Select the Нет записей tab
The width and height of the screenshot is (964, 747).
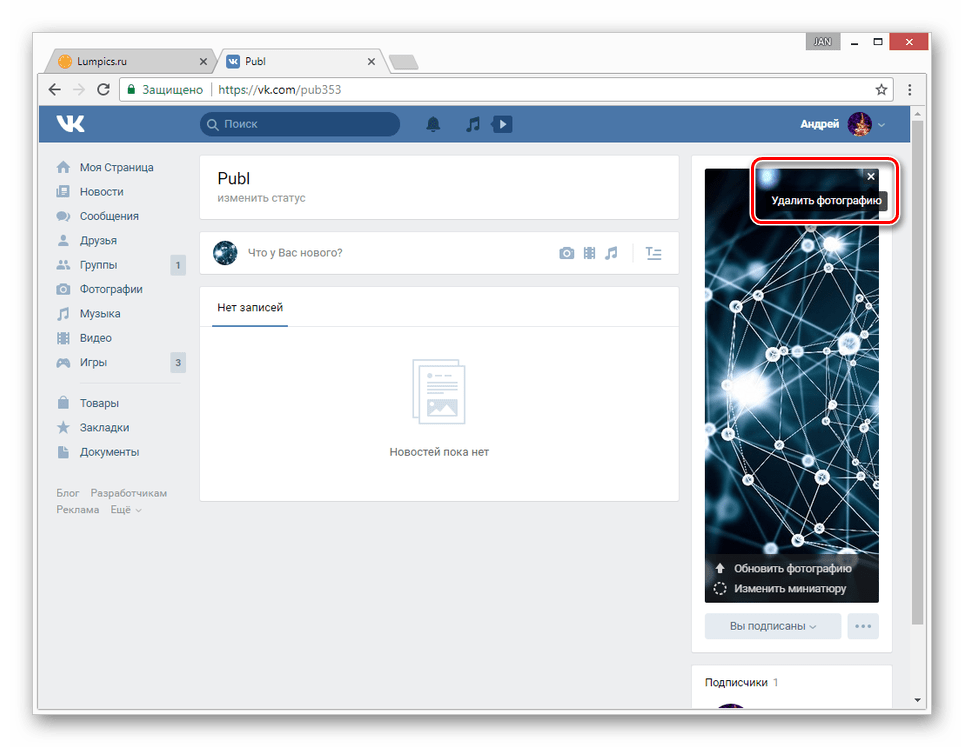pyautogui.click(x=250, y=307)
